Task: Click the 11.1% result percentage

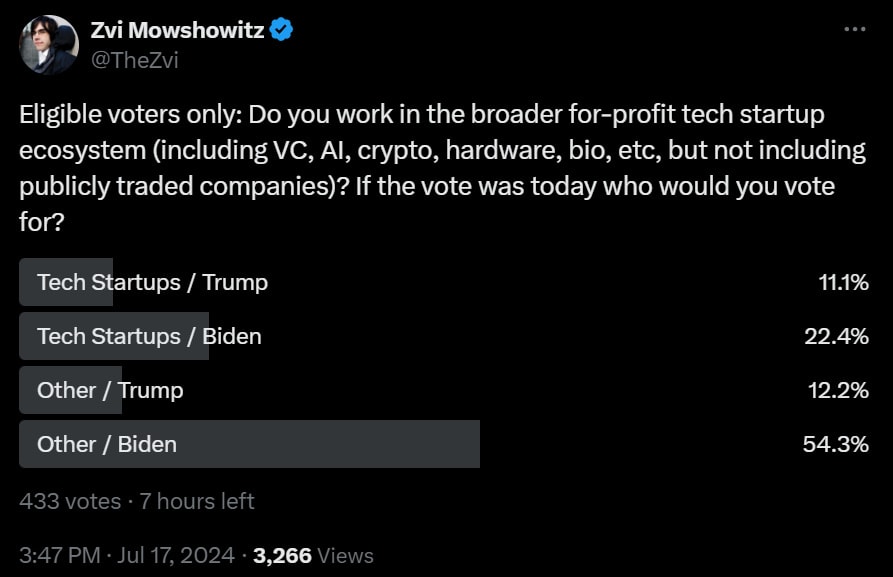Action: pos(843,282)
